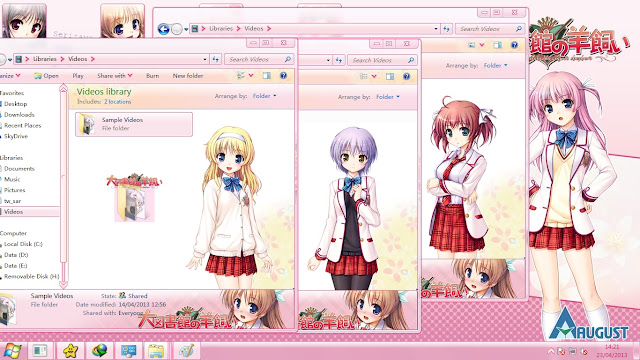Open Arrange by Folder dropdown in middle window

tap(388, 97)
